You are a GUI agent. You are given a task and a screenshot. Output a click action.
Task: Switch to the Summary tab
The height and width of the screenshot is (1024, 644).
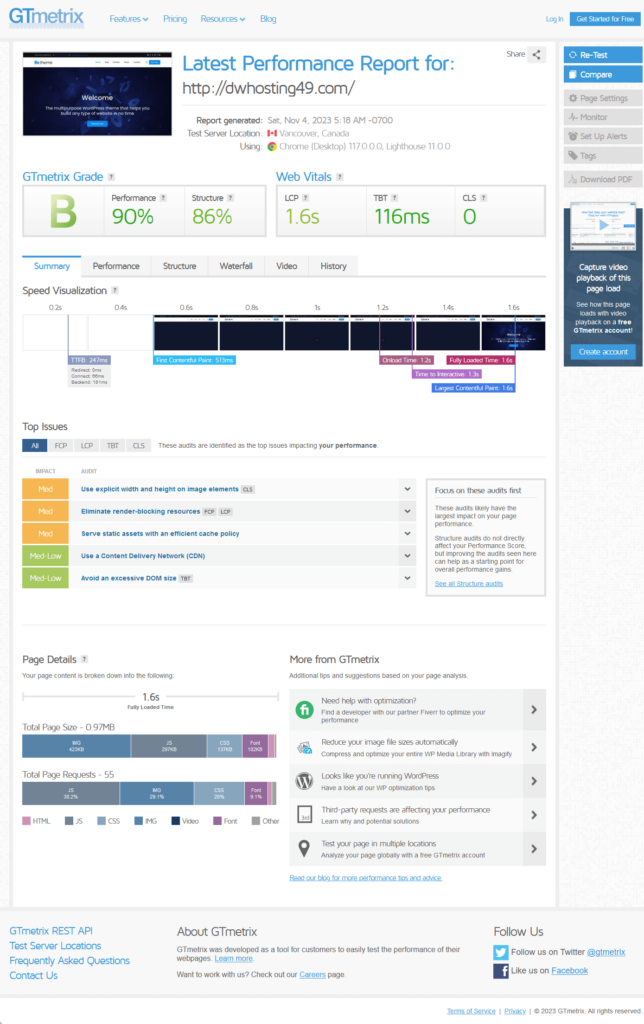pos(52,266)
